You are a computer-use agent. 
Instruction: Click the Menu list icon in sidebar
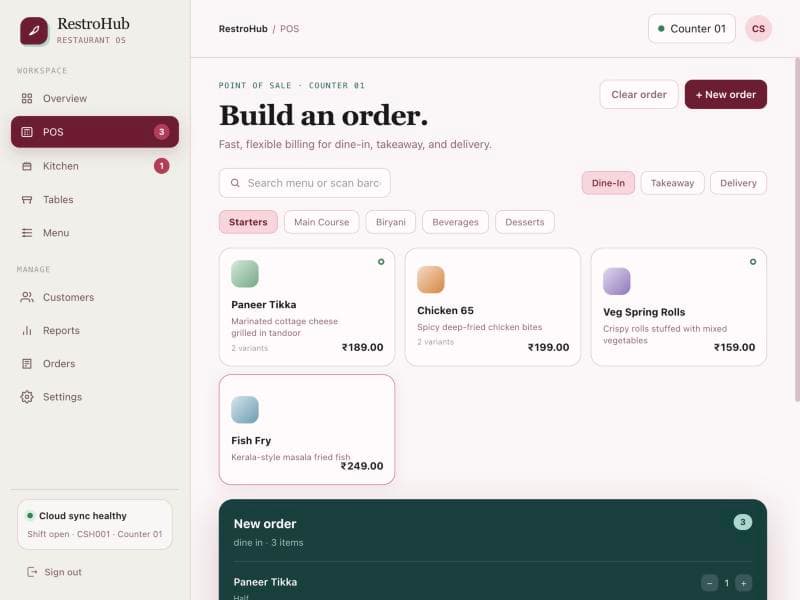click(x=27, y=233)
